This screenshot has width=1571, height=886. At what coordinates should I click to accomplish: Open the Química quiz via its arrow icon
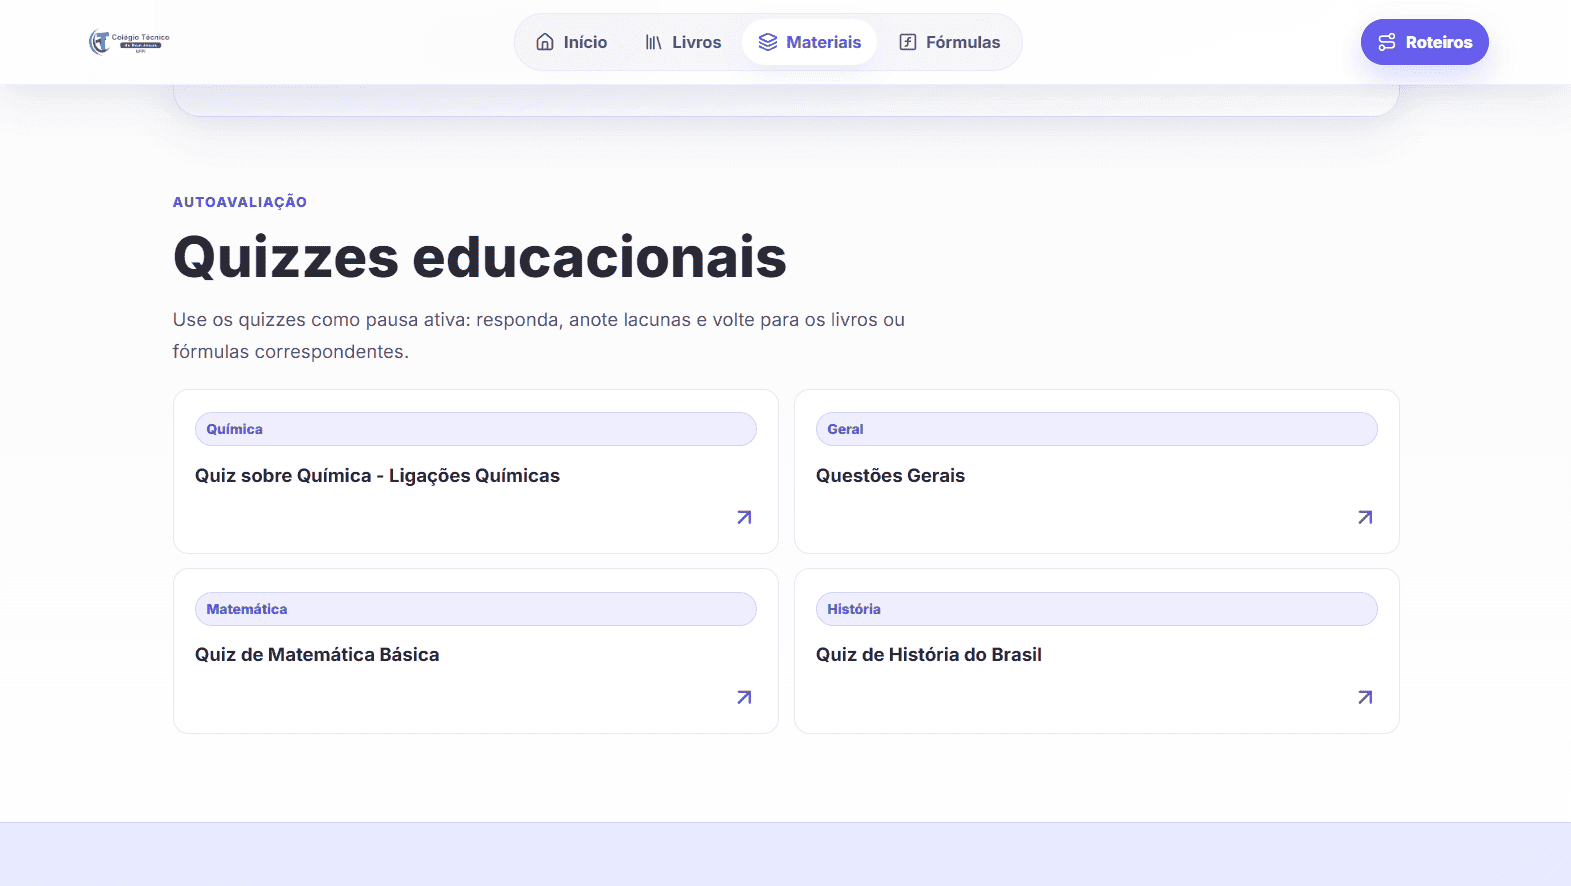tap(744, 517)
